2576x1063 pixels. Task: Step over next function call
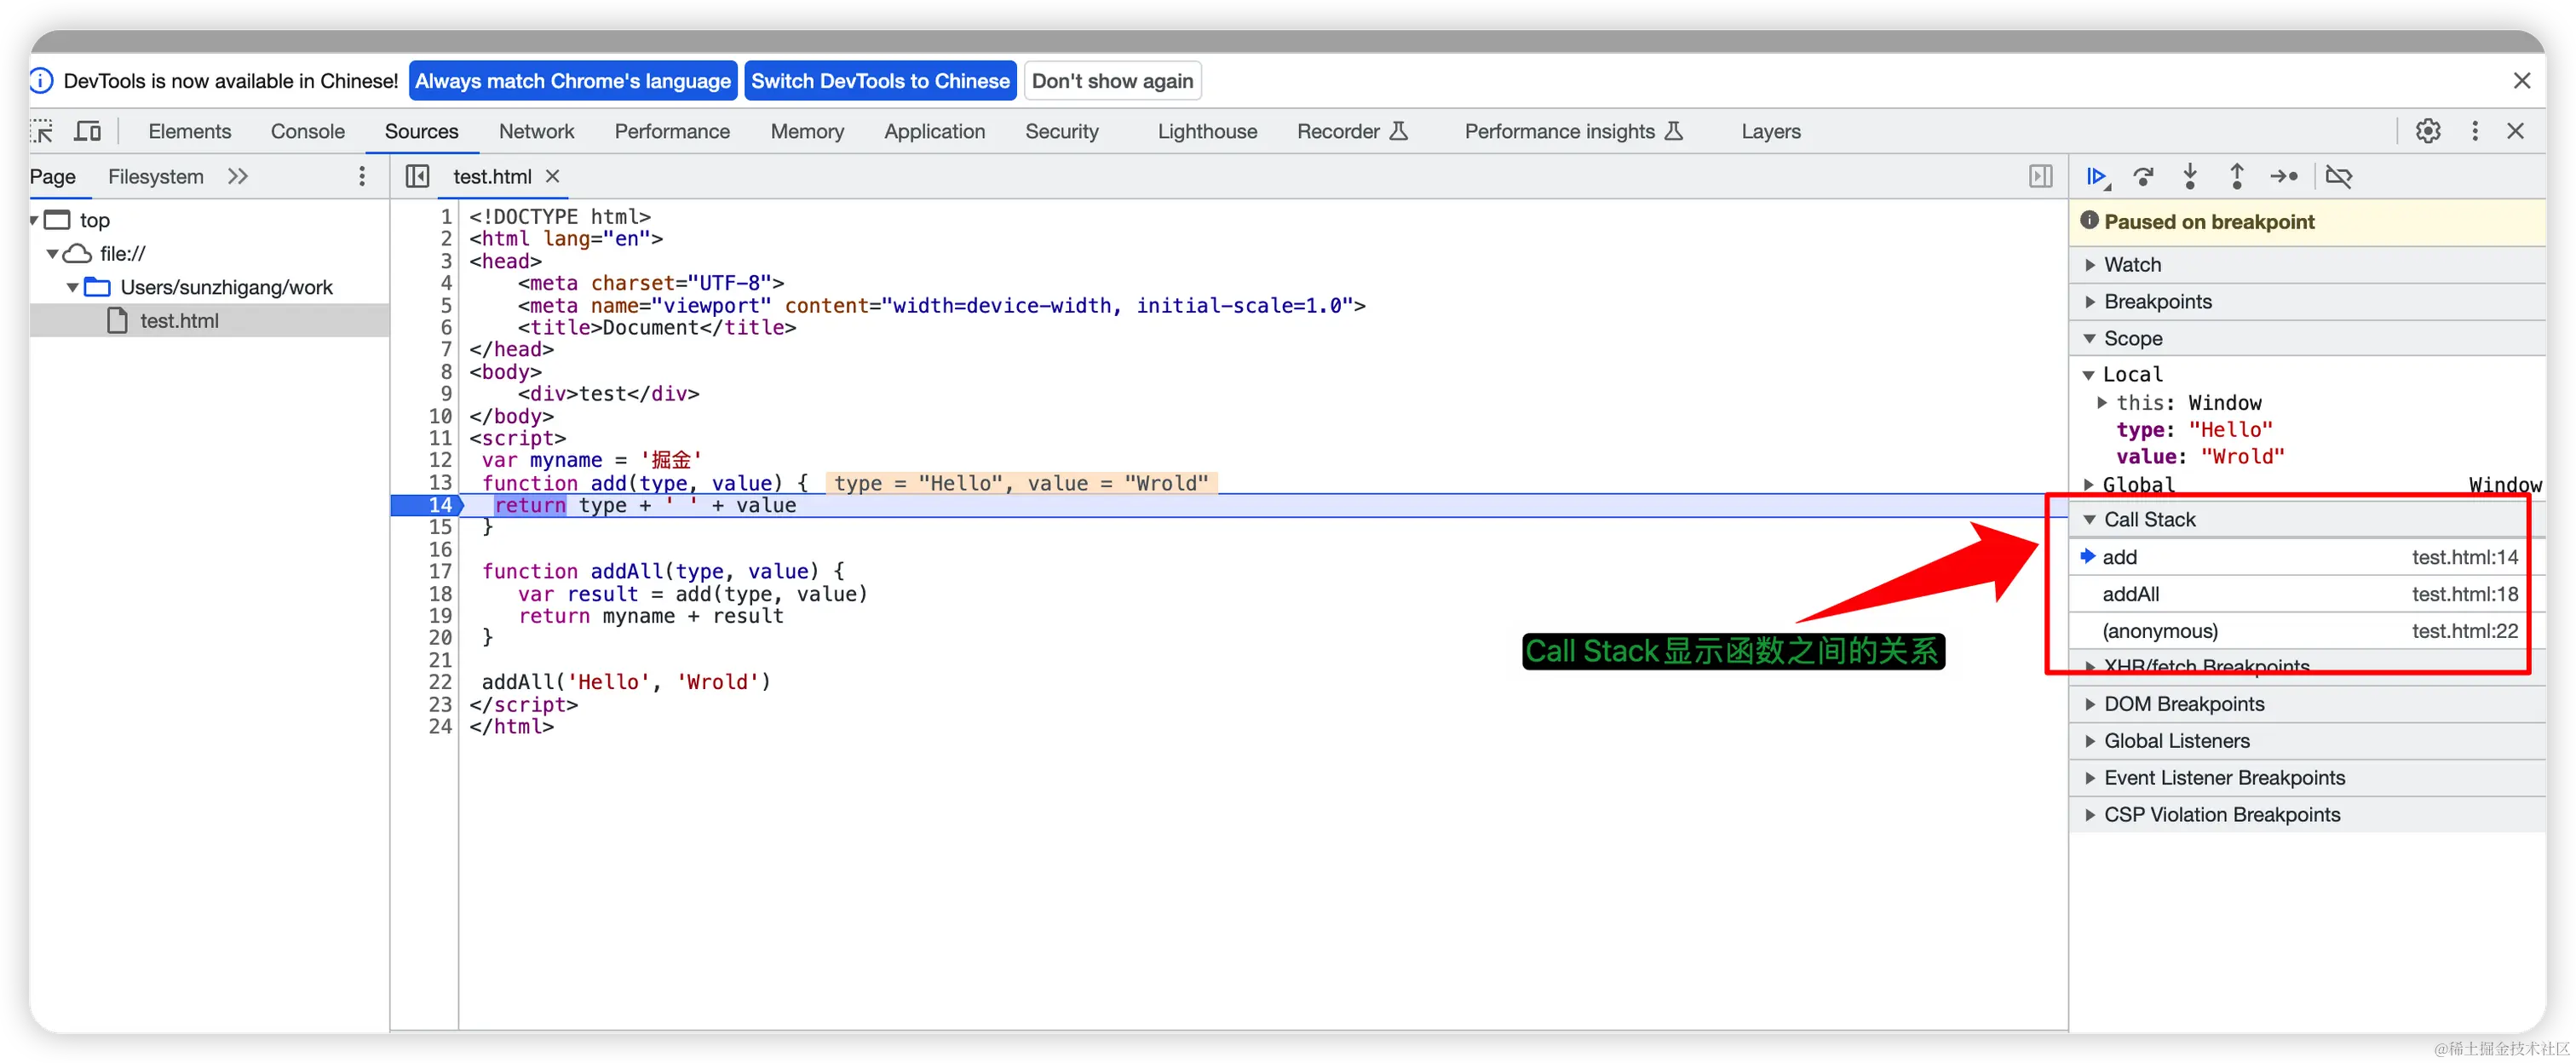(2143, 177)
